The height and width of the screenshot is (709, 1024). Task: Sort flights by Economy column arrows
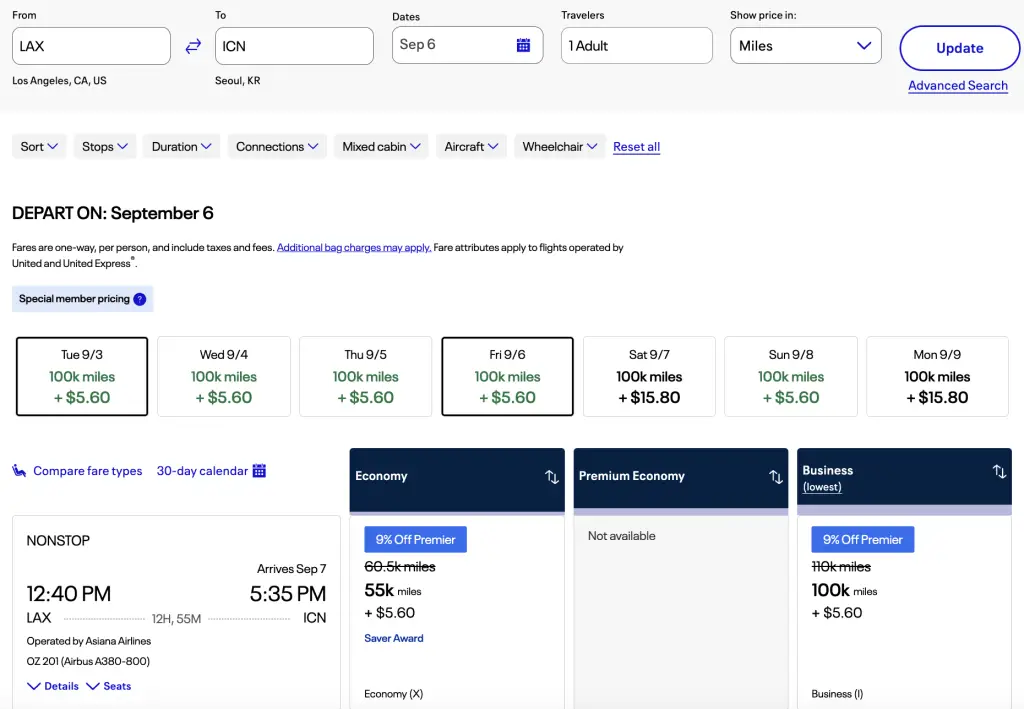(x=551, y=477)
